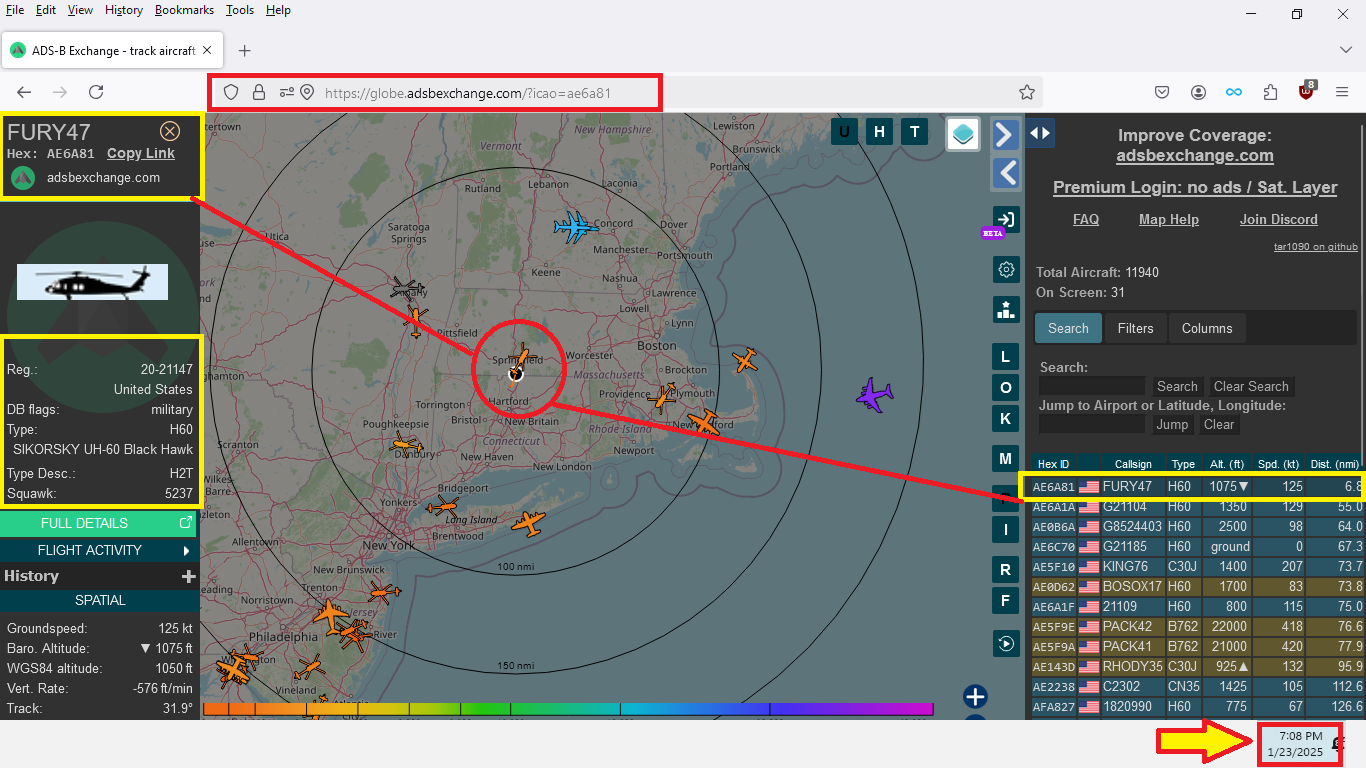The image size is (1366, 768).
Task: Zoom in with the plus map button
Action: click(975, 697)
